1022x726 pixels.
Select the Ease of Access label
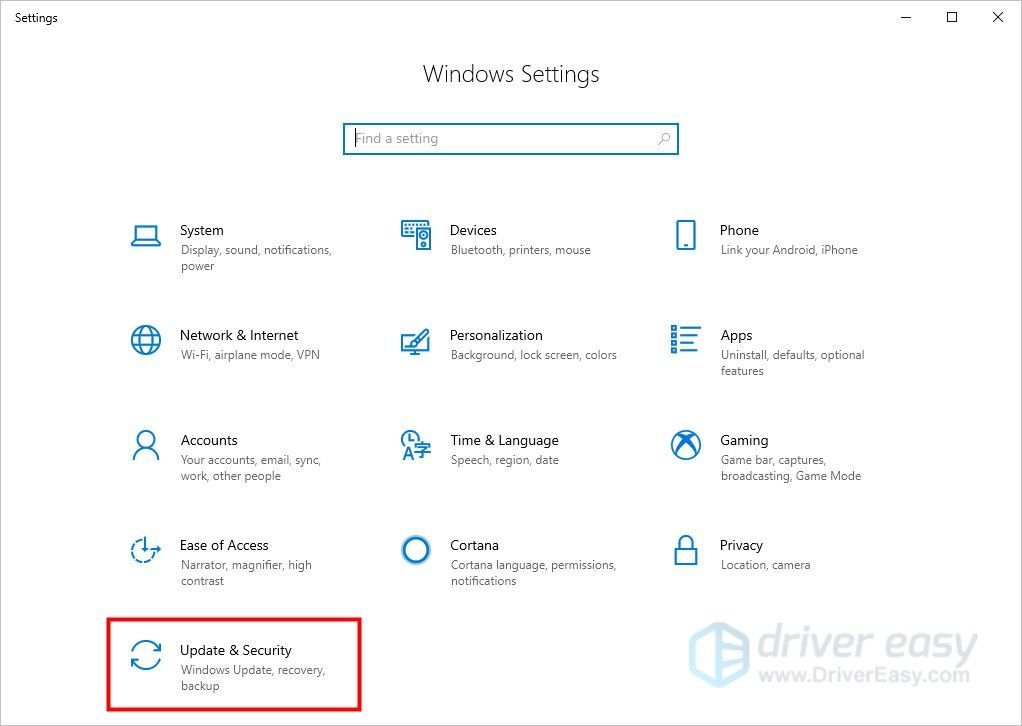(224, 545)
